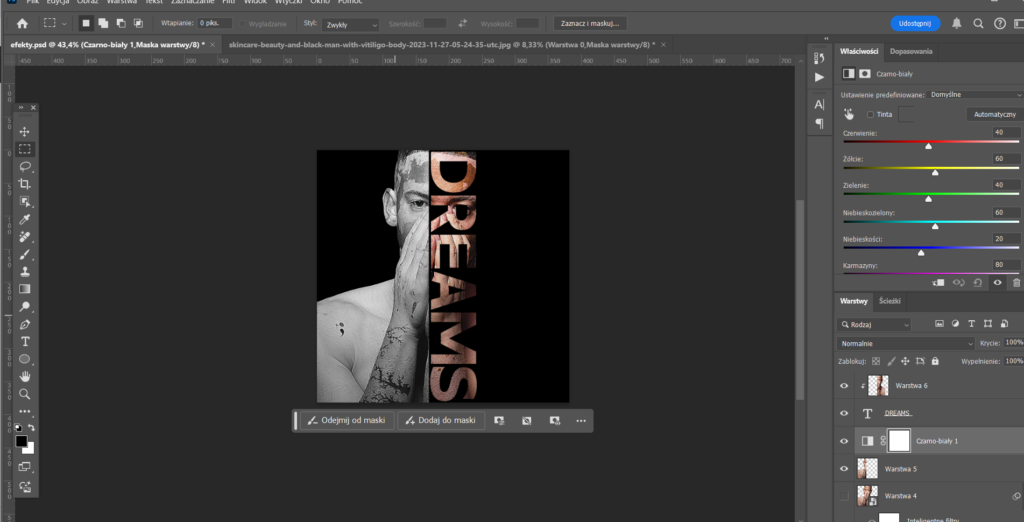
Task: Click the clip to layer icon in Properties
Action: click(x=938, y=283)
